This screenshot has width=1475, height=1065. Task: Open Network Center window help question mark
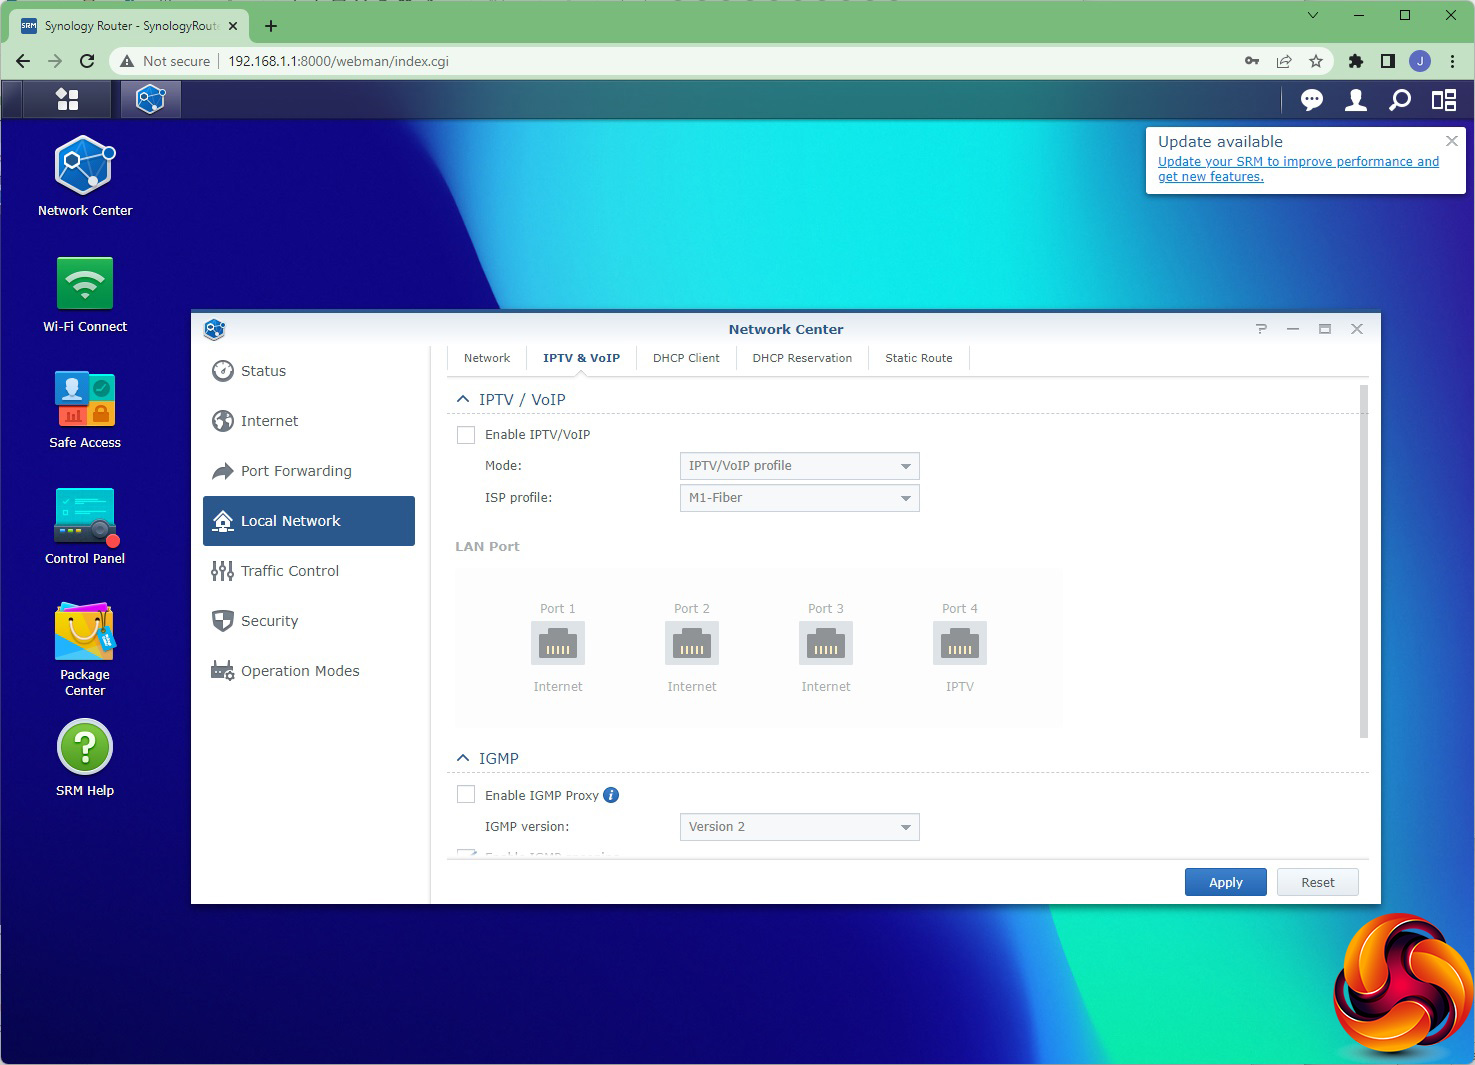click(x=1261, y=329)
